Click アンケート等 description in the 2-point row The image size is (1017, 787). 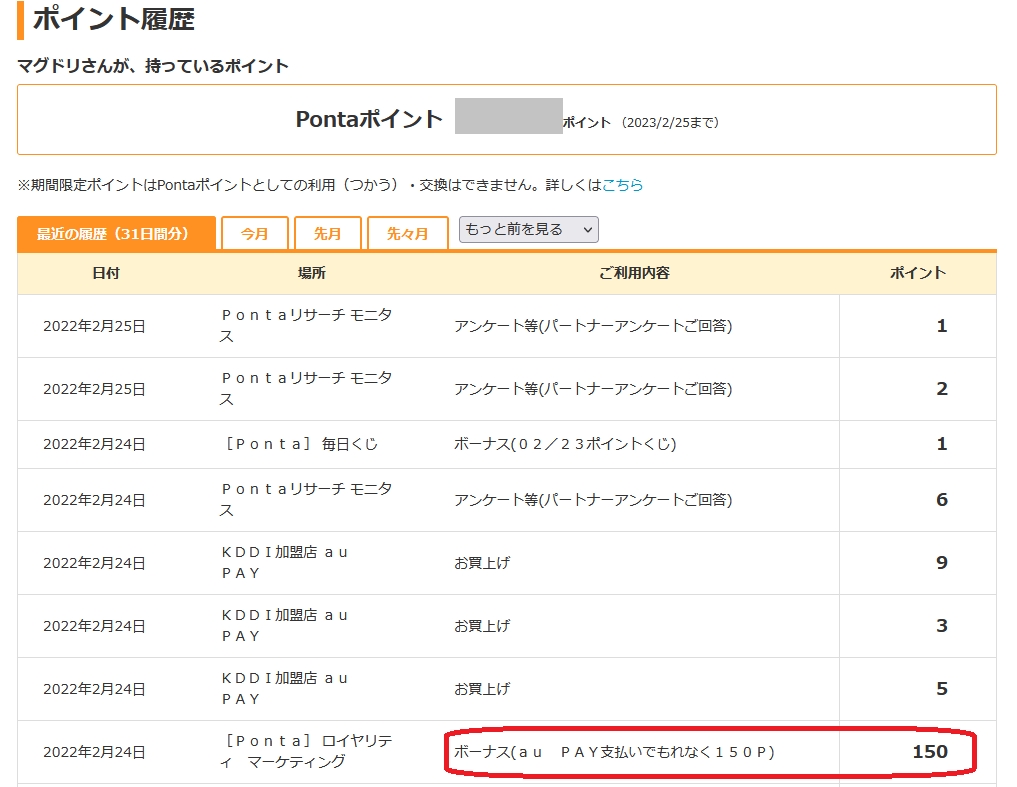(593, 389)
